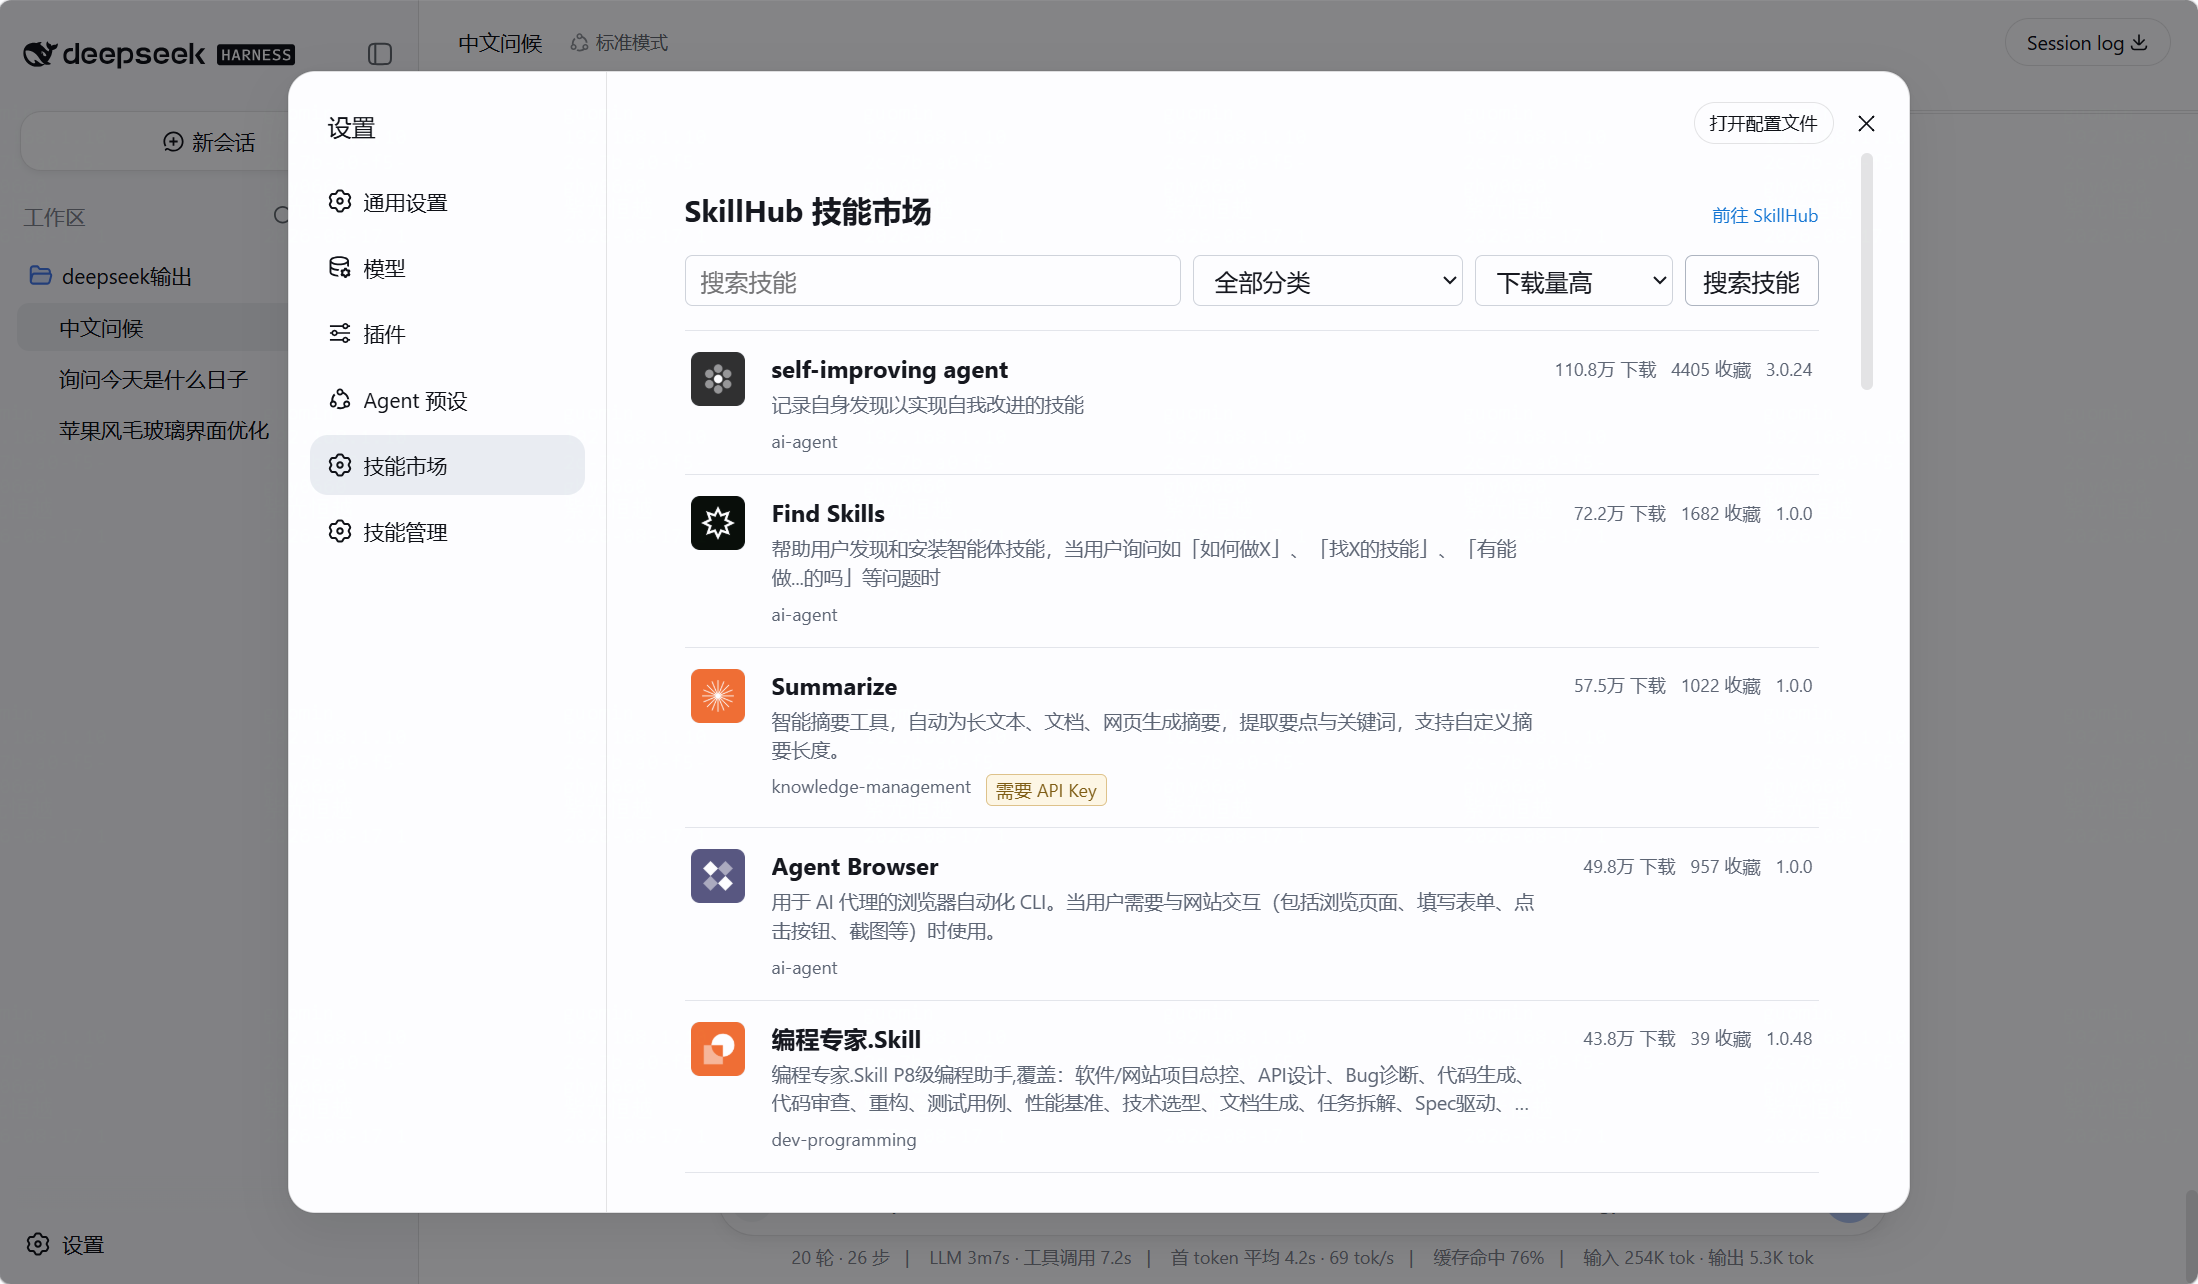Click the 标准模式 label in header
Image resolution: width=2198 pixels, height=1284 pixels.
(632, 43)
